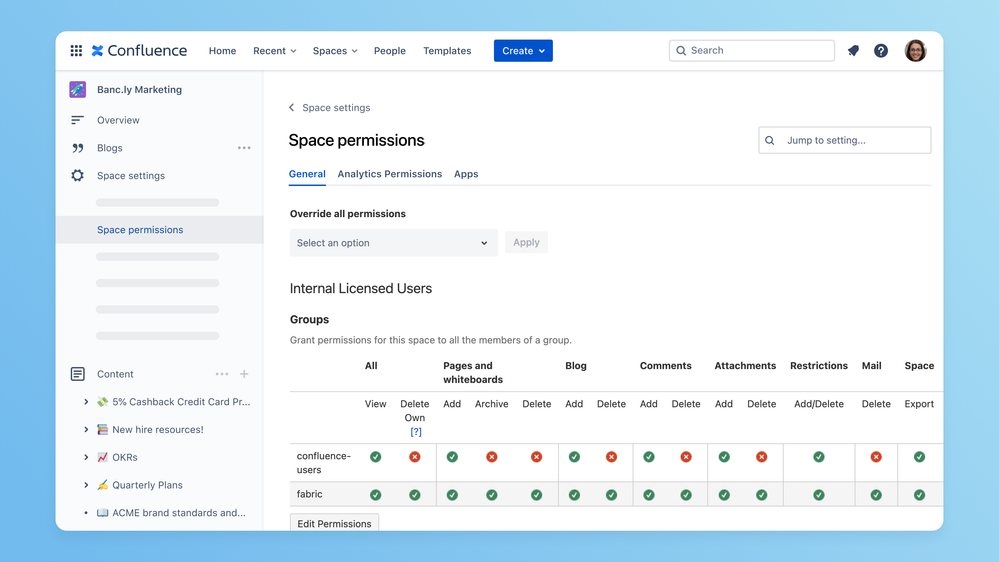
Task: Switch to the Analytics Permissions tab
Action: click(x=390, y=174)
